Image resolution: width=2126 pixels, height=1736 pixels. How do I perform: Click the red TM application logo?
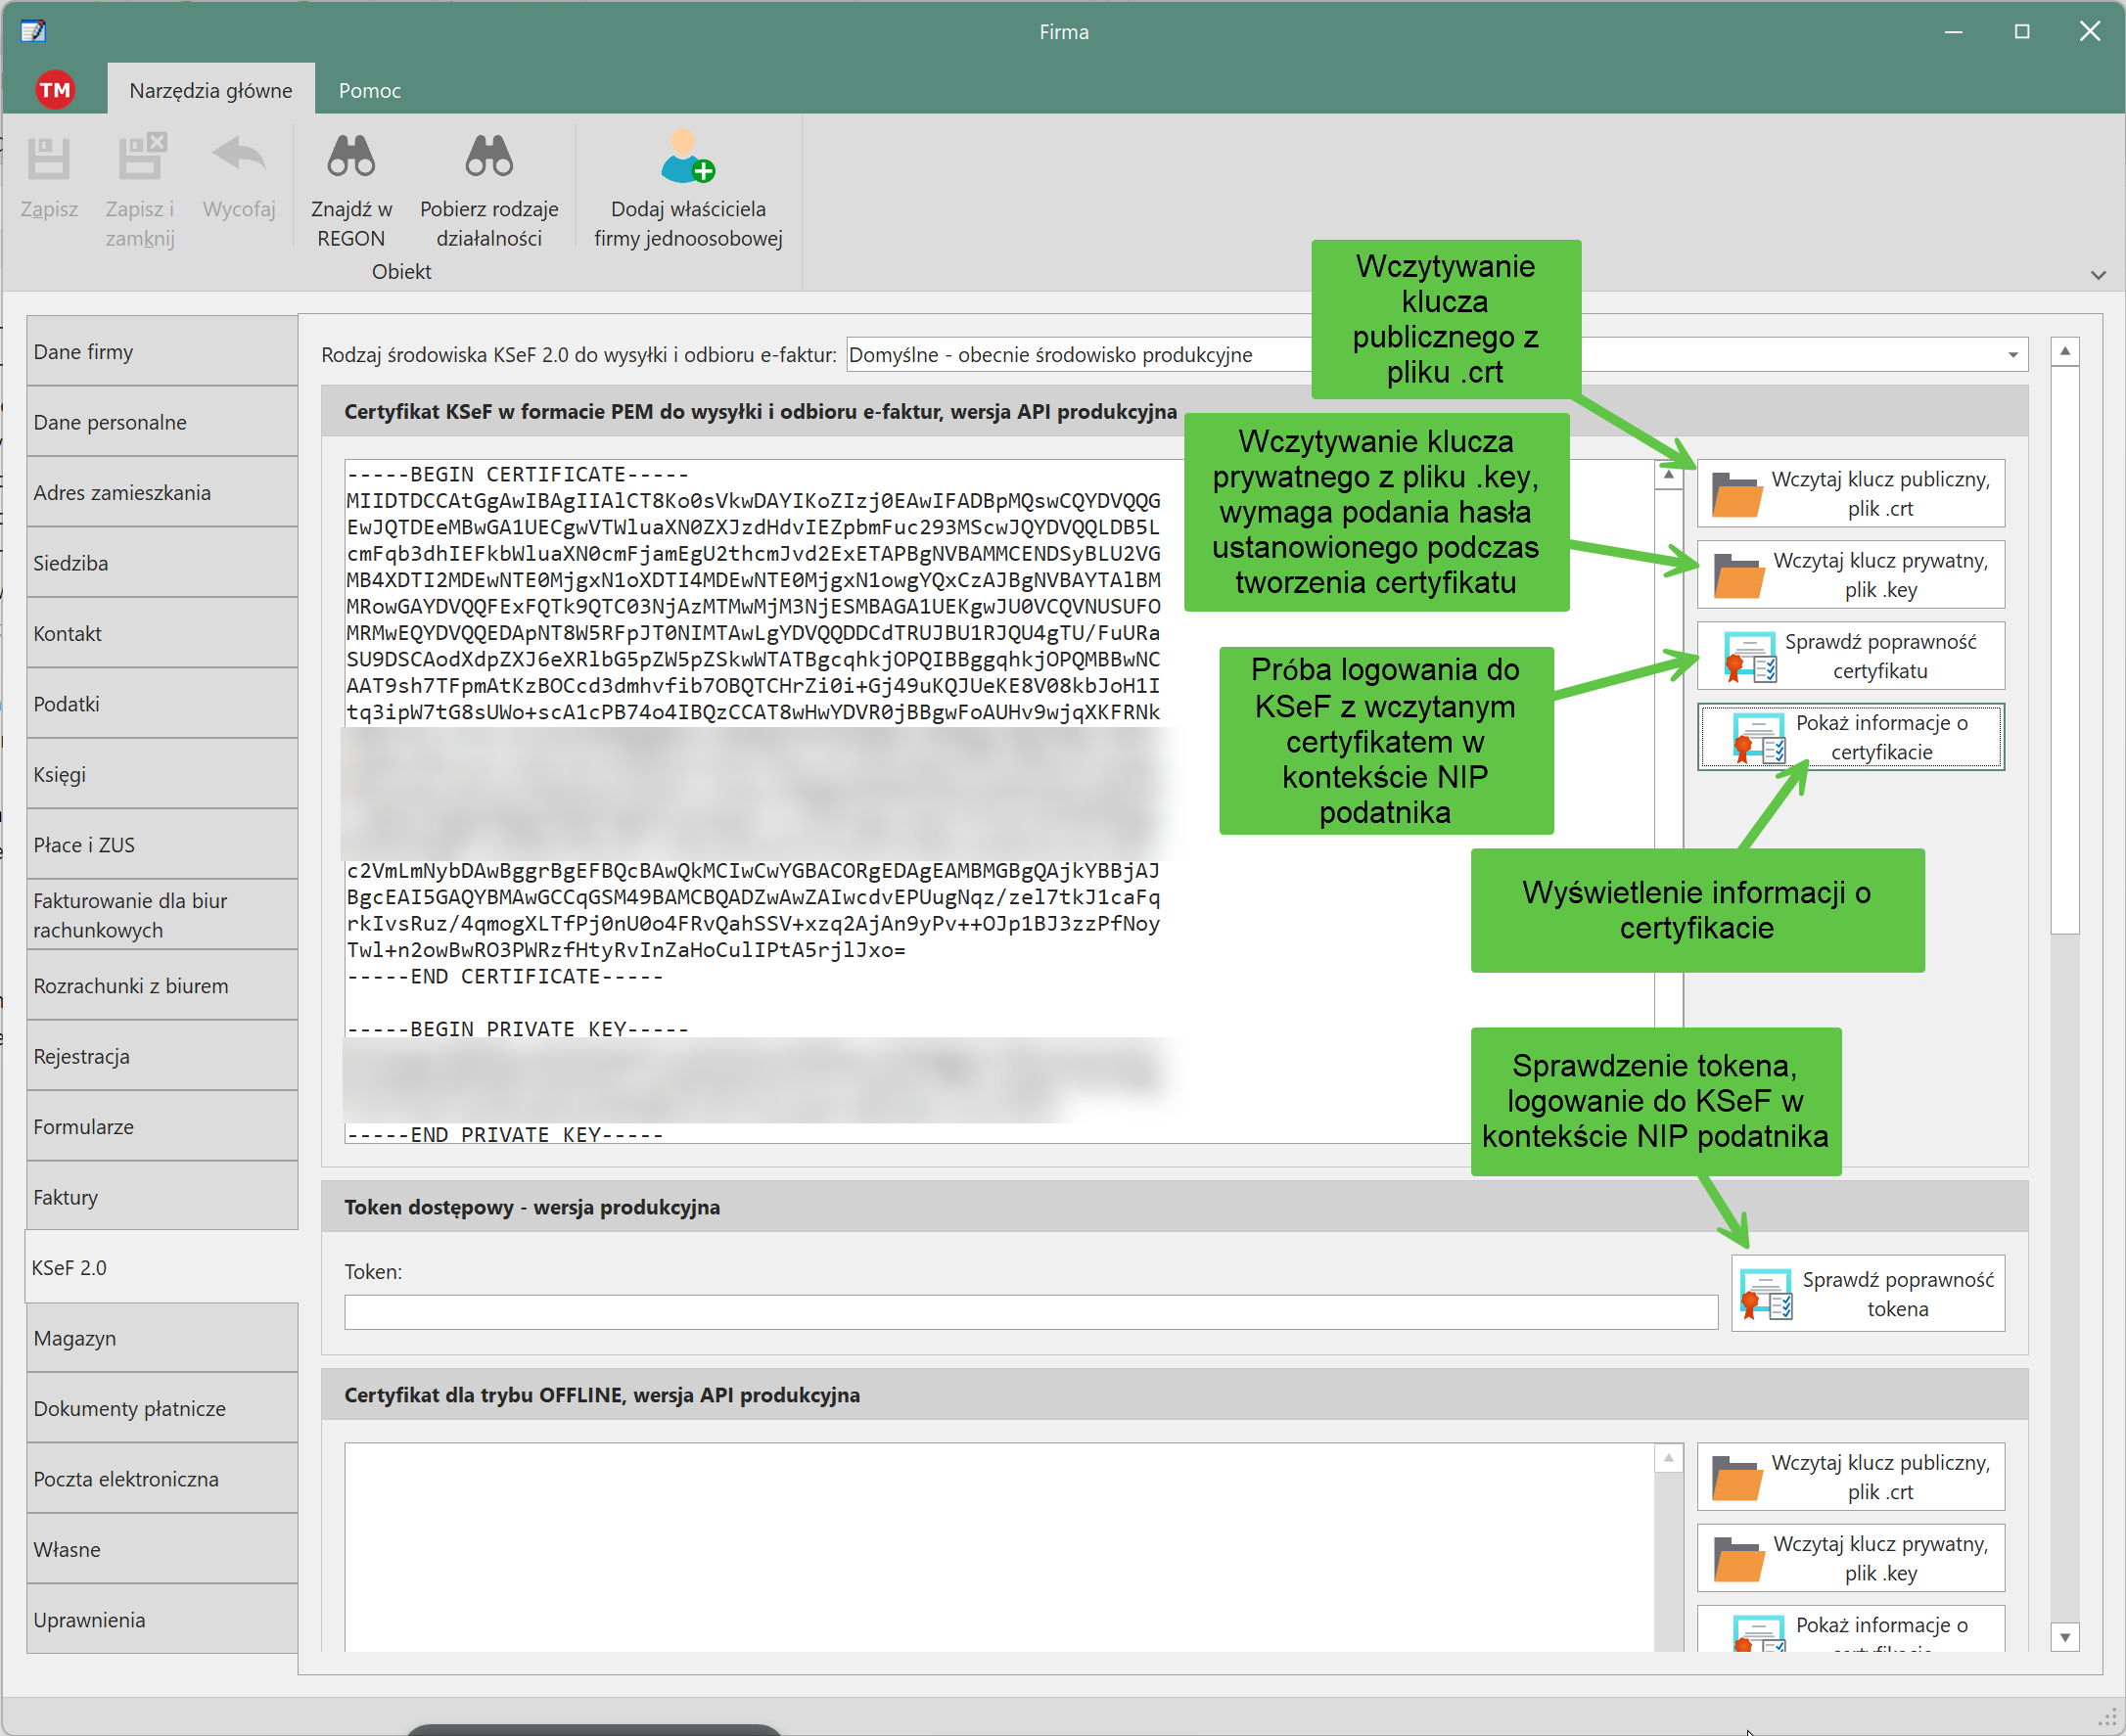click(55, 90)
